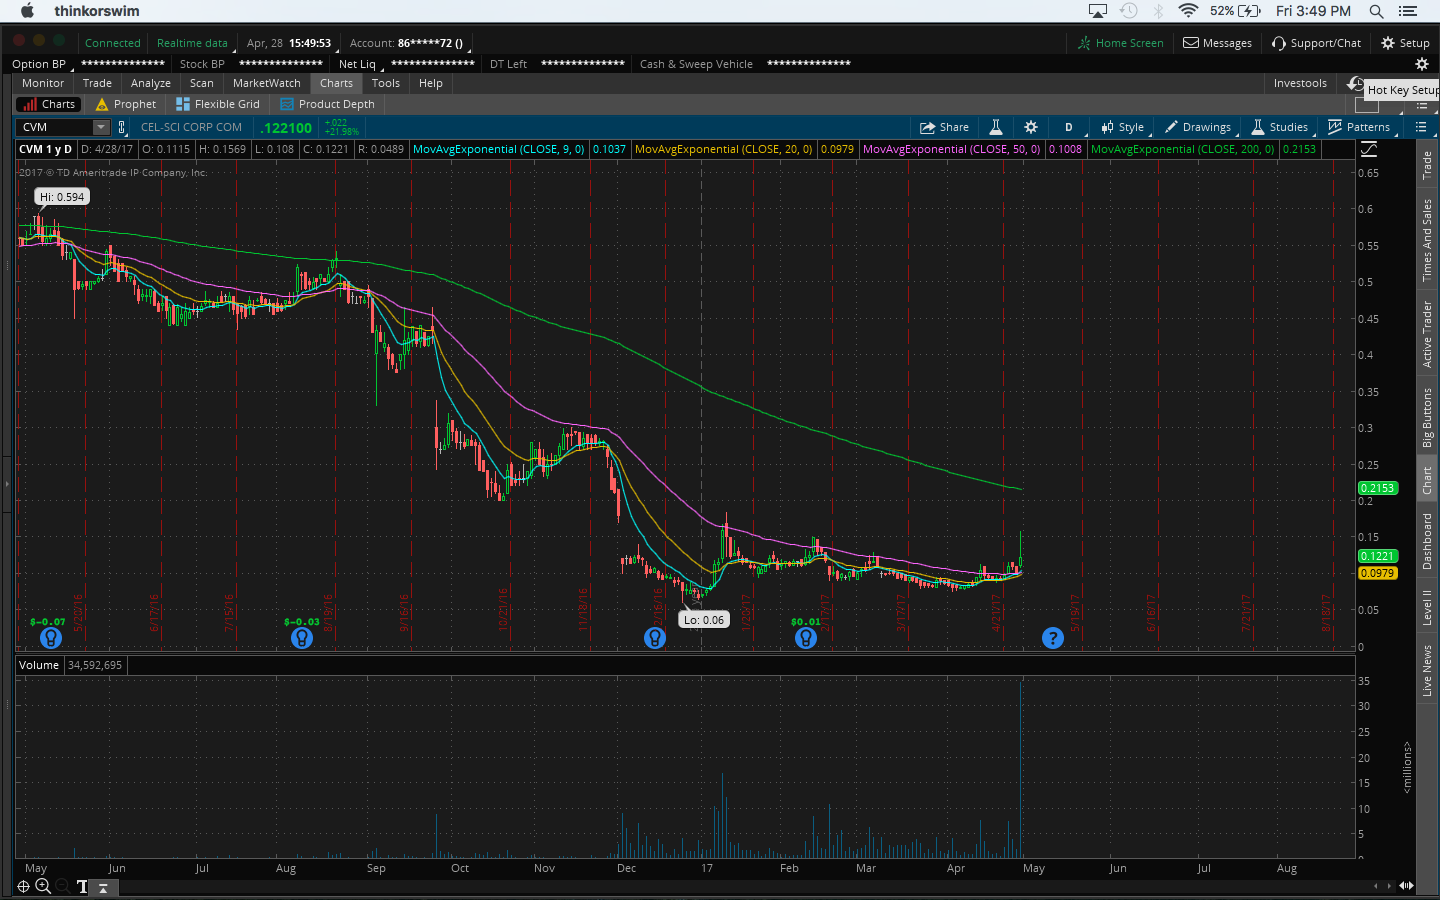Image resolution: width=1440 pixels, height=900 pixels.
Task: Expand the Studies dropdown menu
Action: 1279,127
